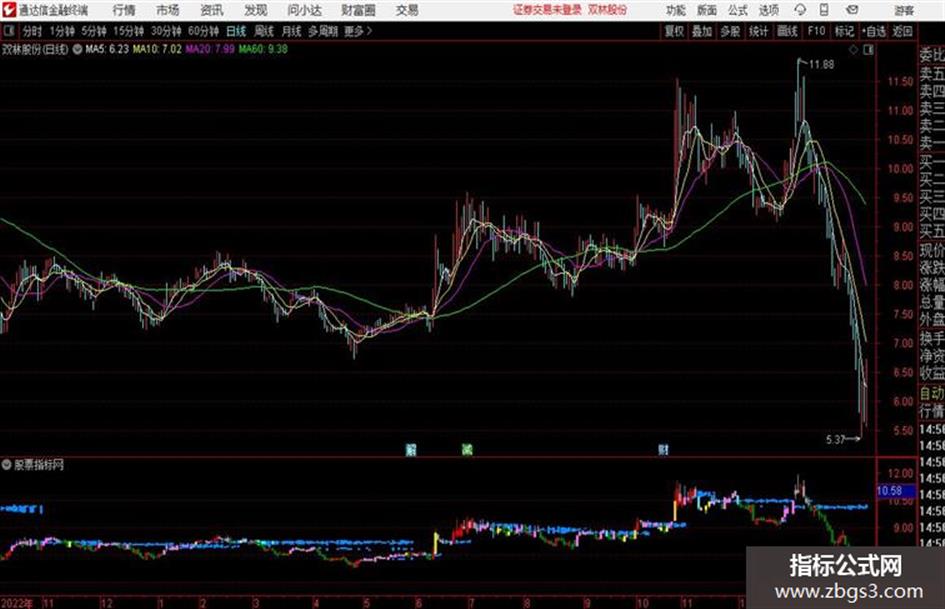
Task: Switch to the 5分钟 period tab
Action: click(x=93, y=31)
